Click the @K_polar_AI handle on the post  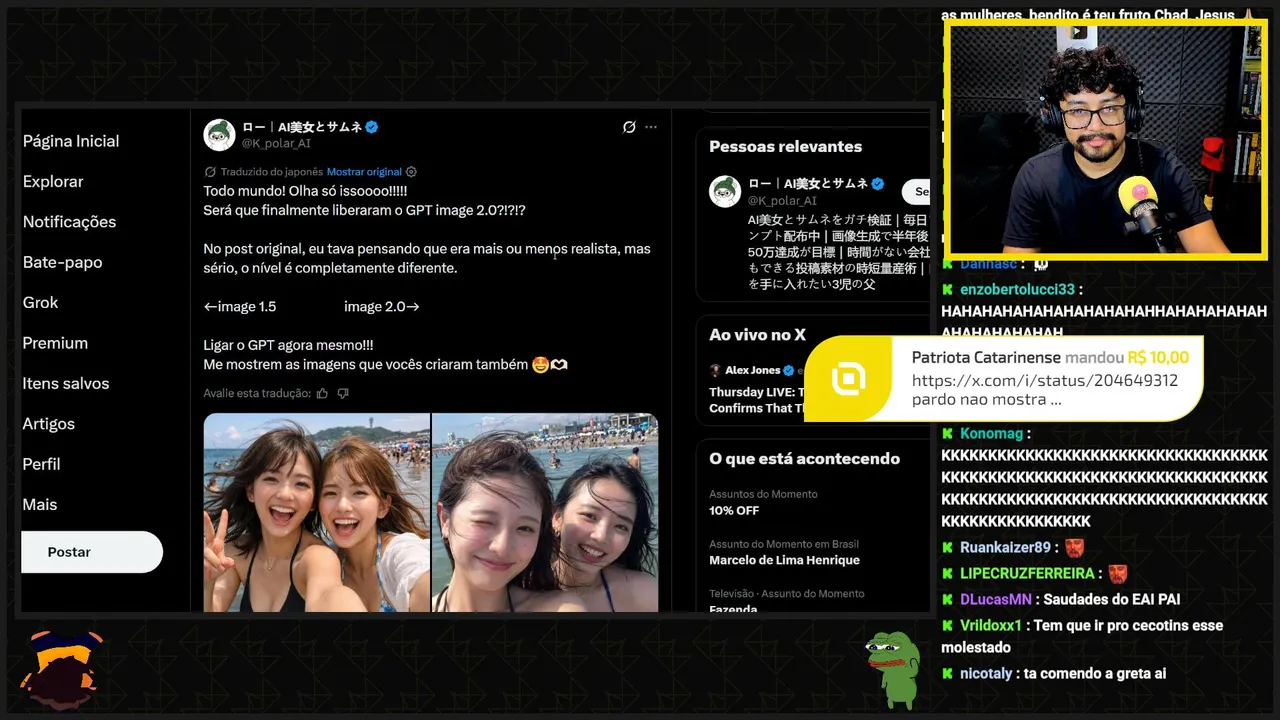pyautogui.click(x=277, y=143)
